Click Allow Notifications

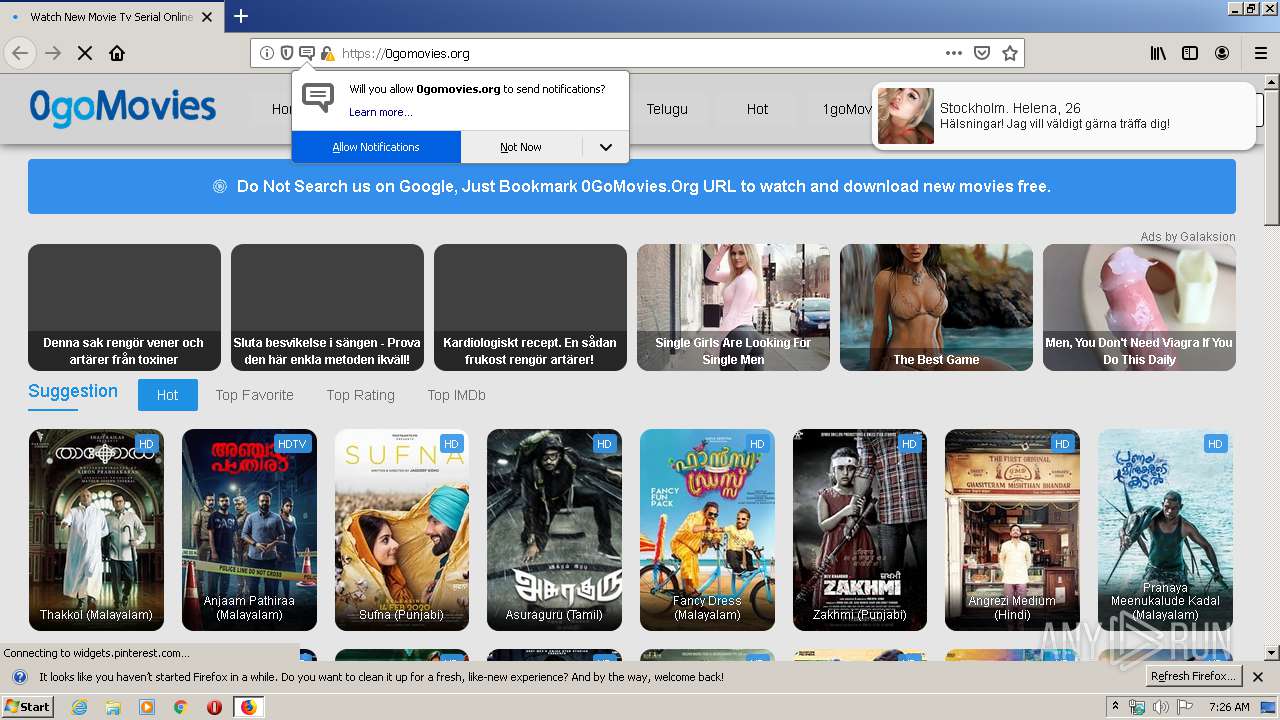376,147
